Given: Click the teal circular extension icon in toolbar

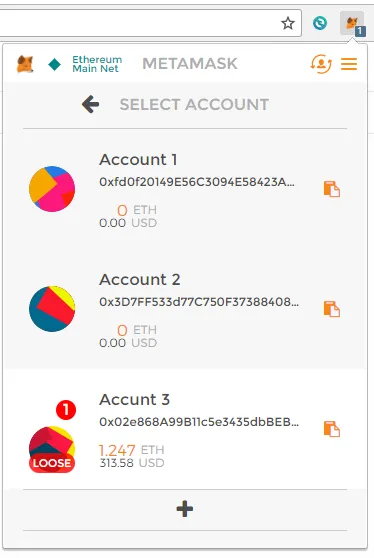Looking at the screenshot, I should (x=320, y=23).
